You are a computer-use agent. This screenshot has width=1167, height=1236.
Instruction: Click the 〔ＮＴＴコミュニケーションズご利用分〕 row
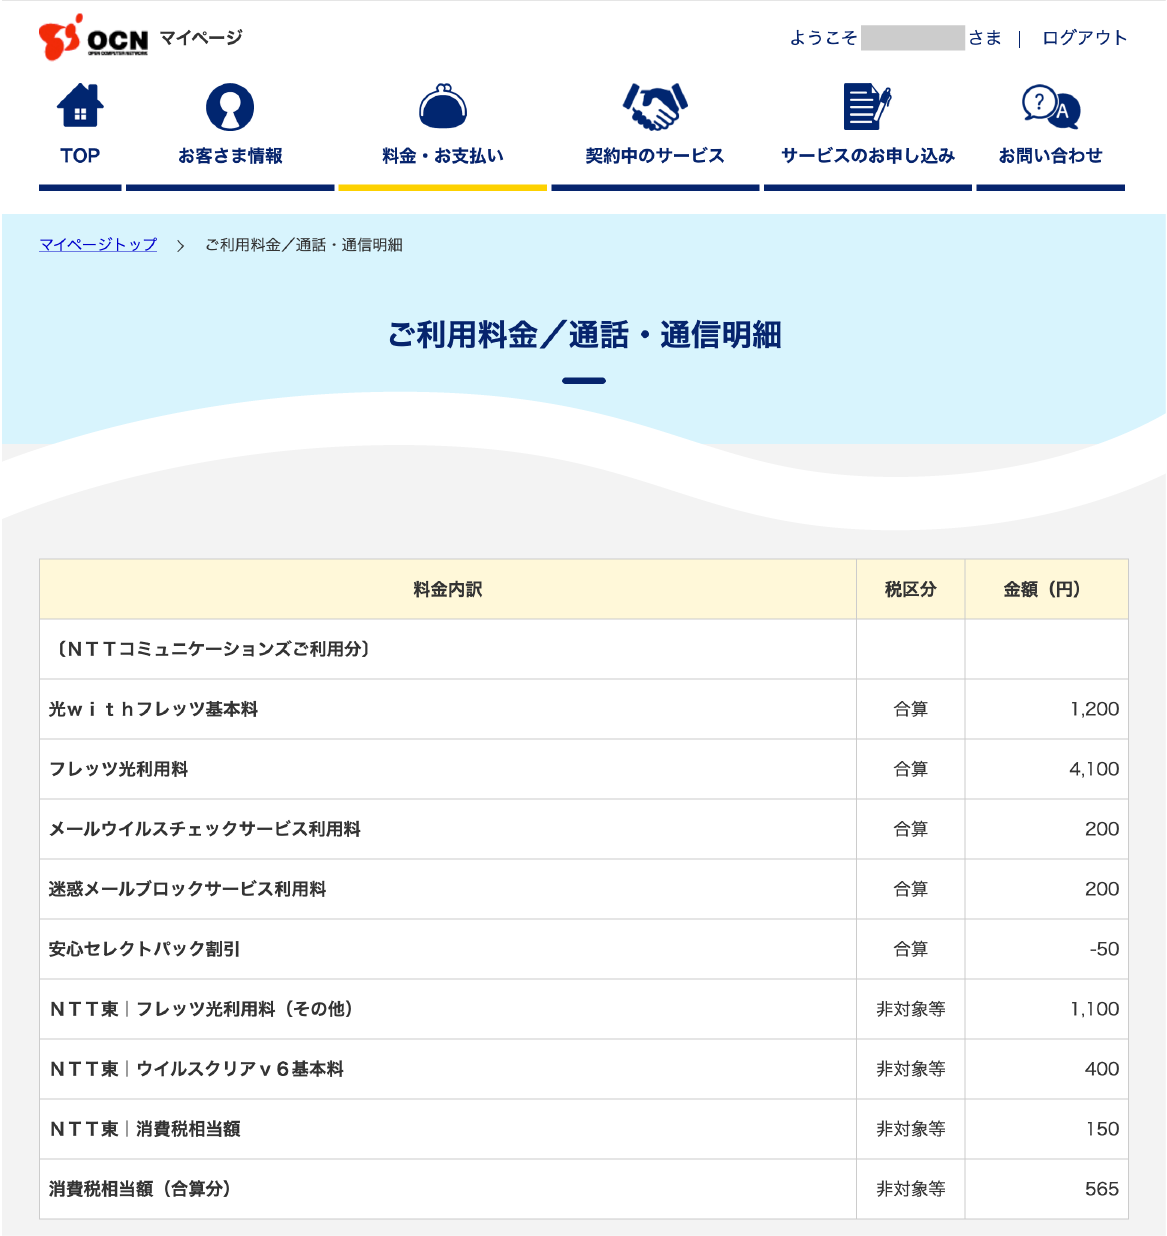[x=583, y=649]
